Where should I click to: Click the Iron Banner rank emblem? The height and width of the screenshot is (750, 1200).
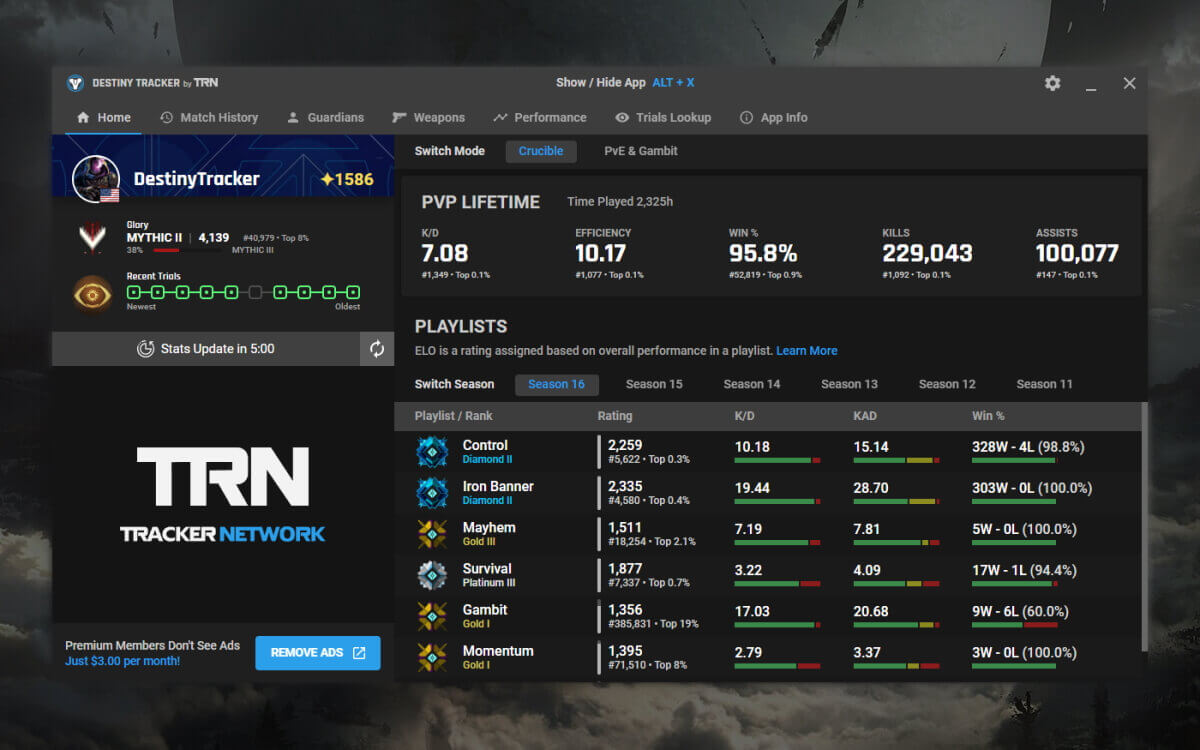[432, 493]
